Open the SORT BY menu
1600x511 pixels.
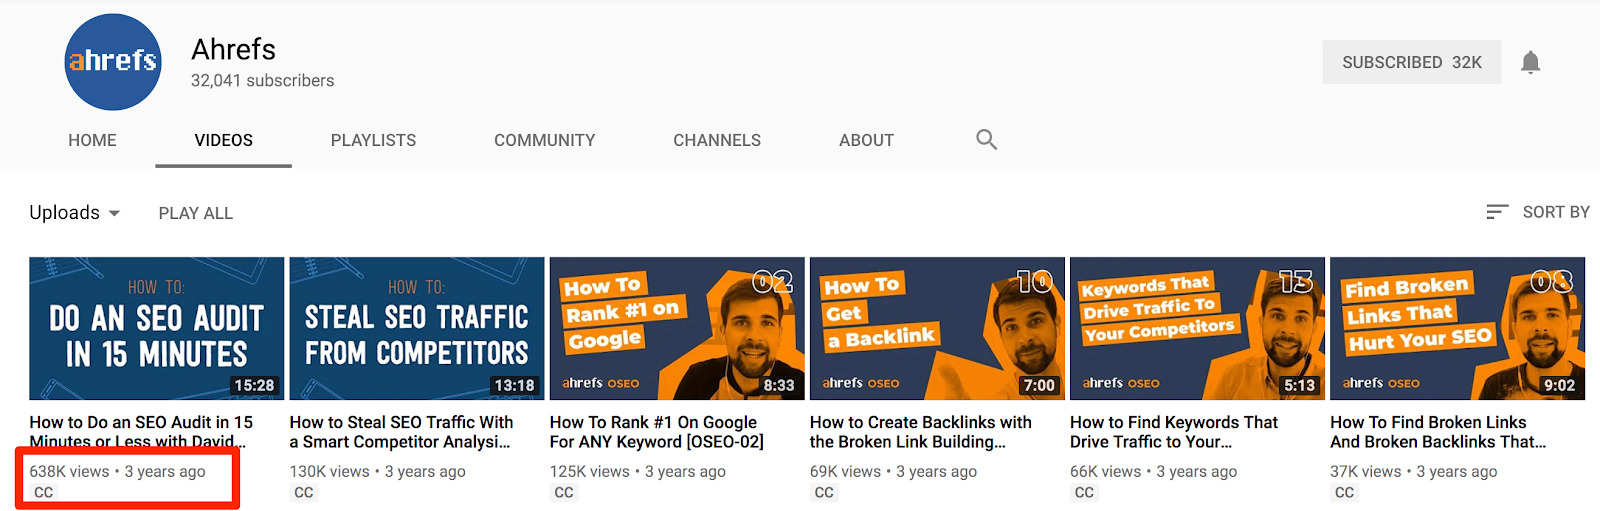coord(1538,212)
